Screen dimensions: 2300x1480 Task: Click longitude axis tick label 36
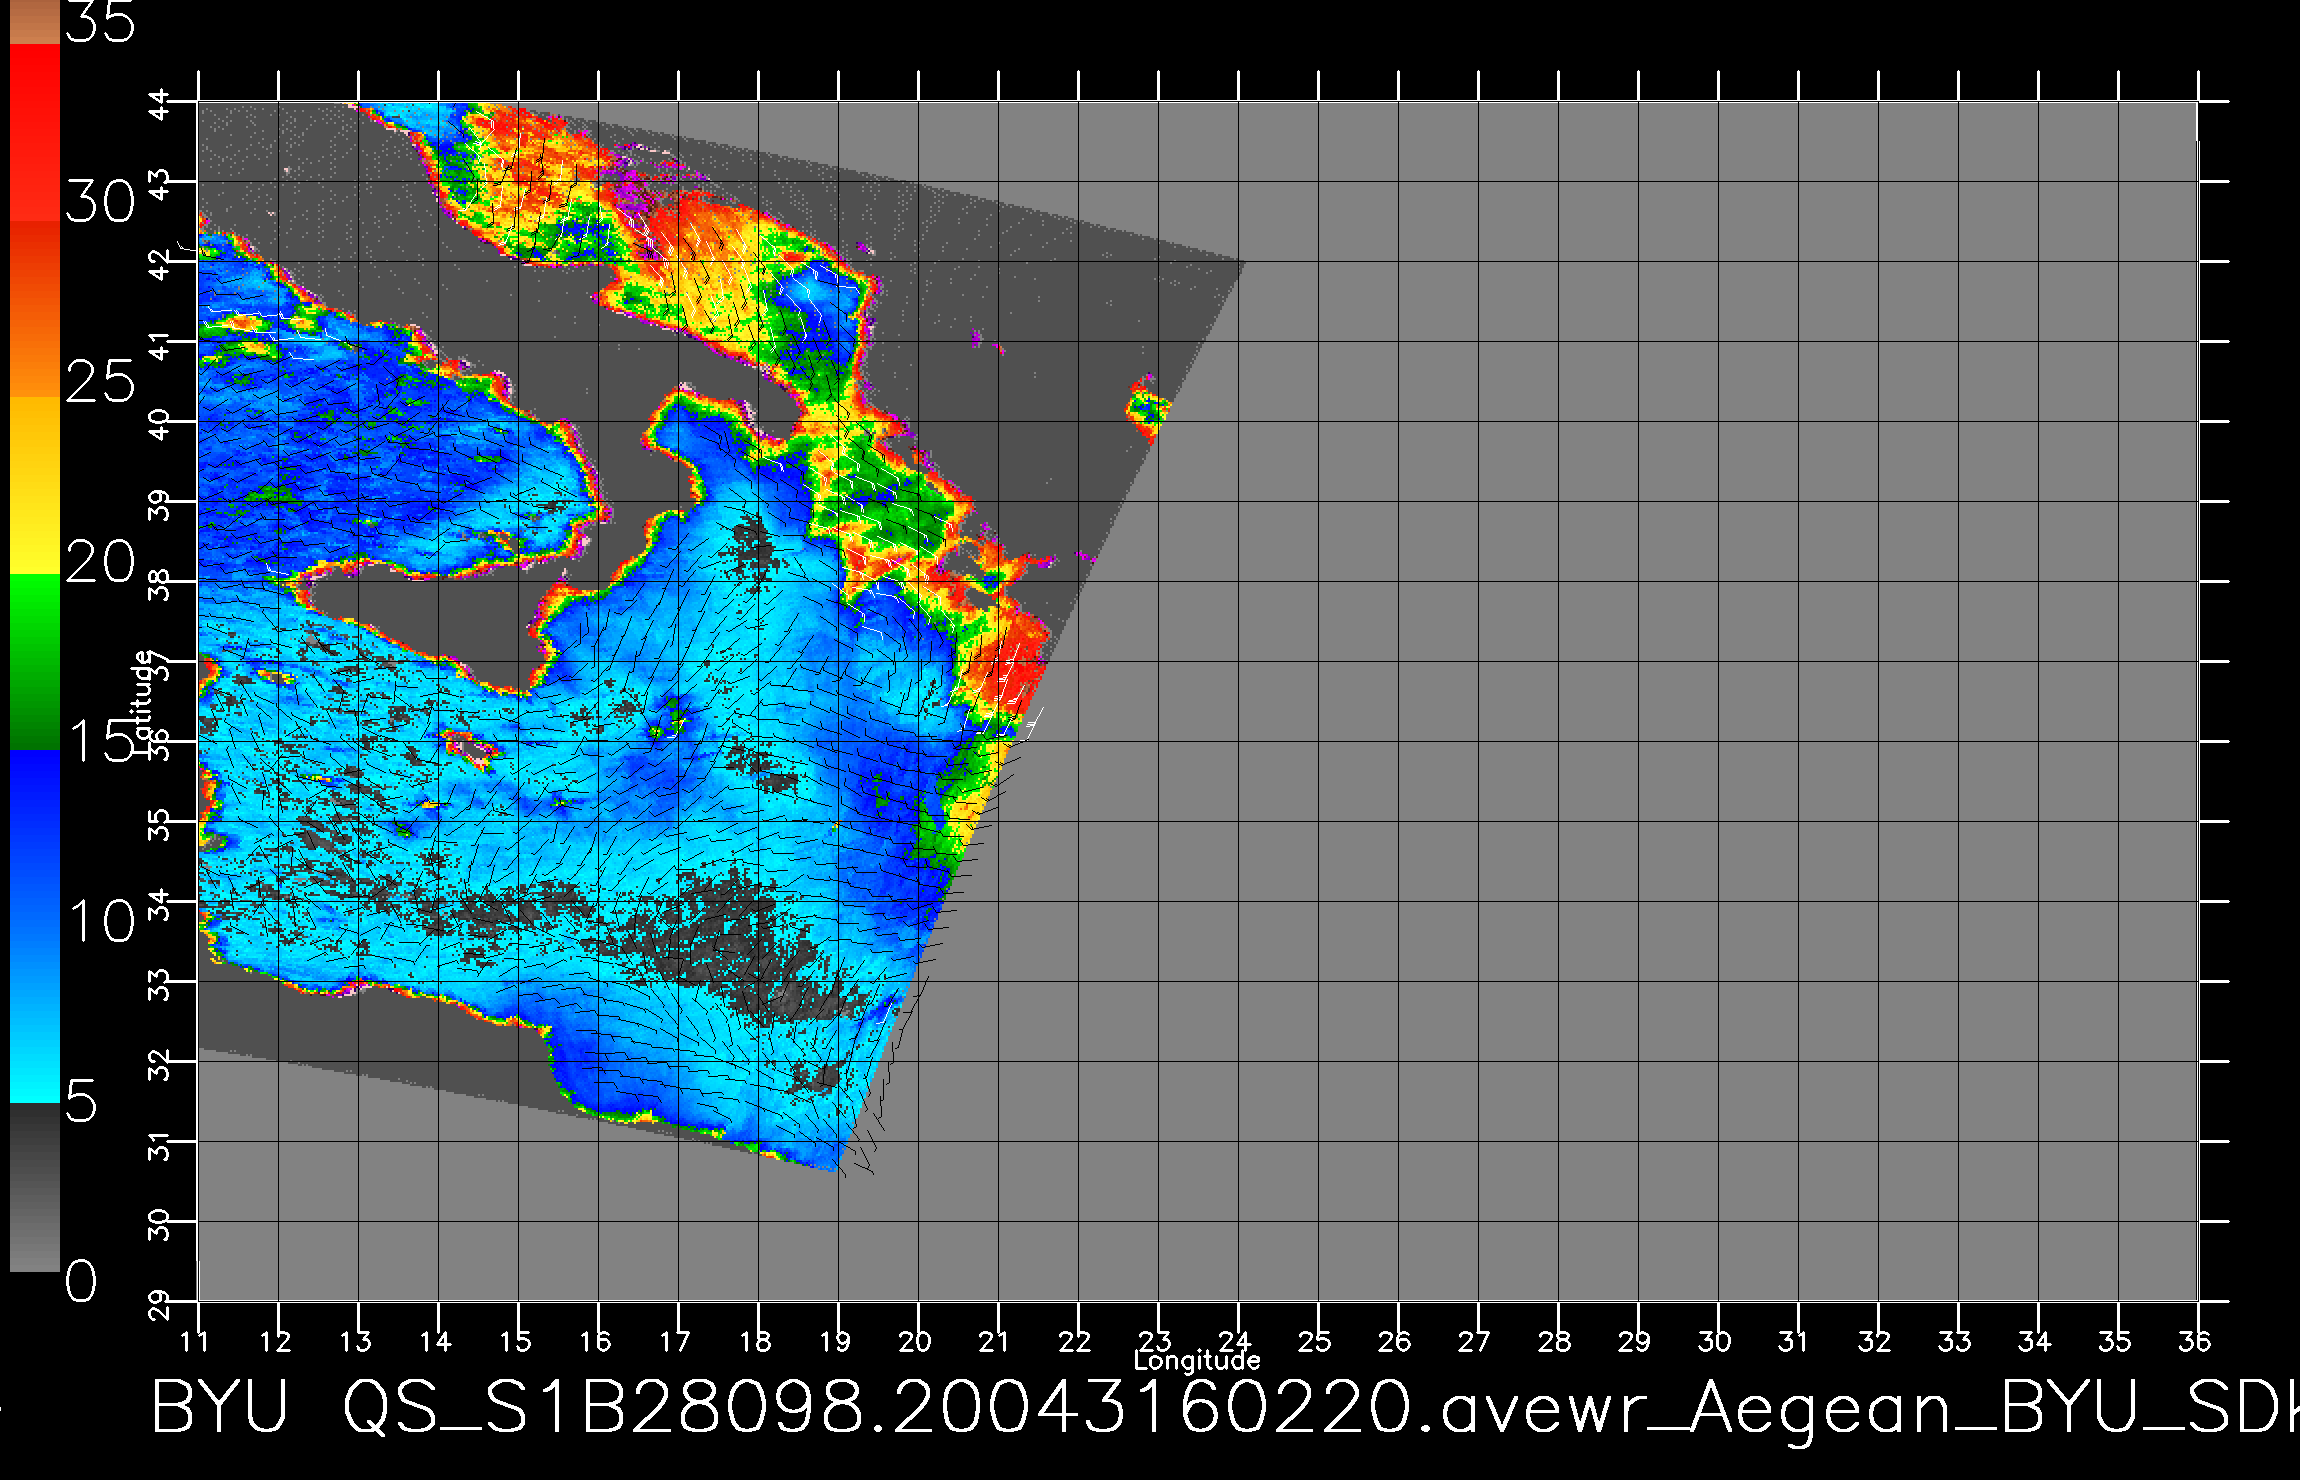[2196, 1340]
